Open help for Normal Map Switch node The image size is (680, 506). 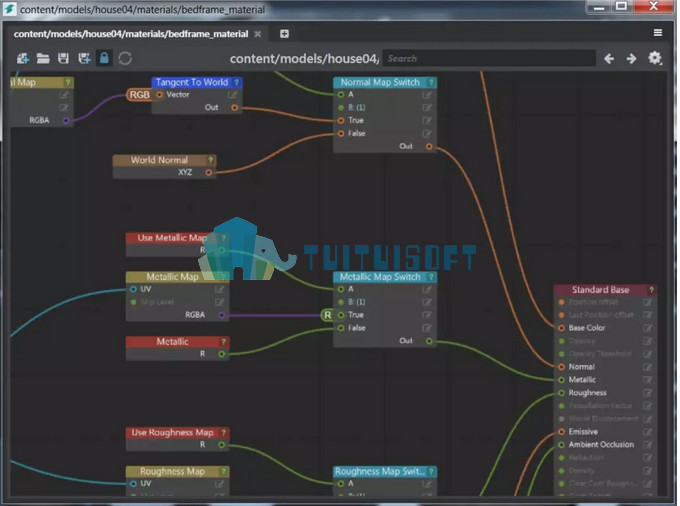point(431,82)
